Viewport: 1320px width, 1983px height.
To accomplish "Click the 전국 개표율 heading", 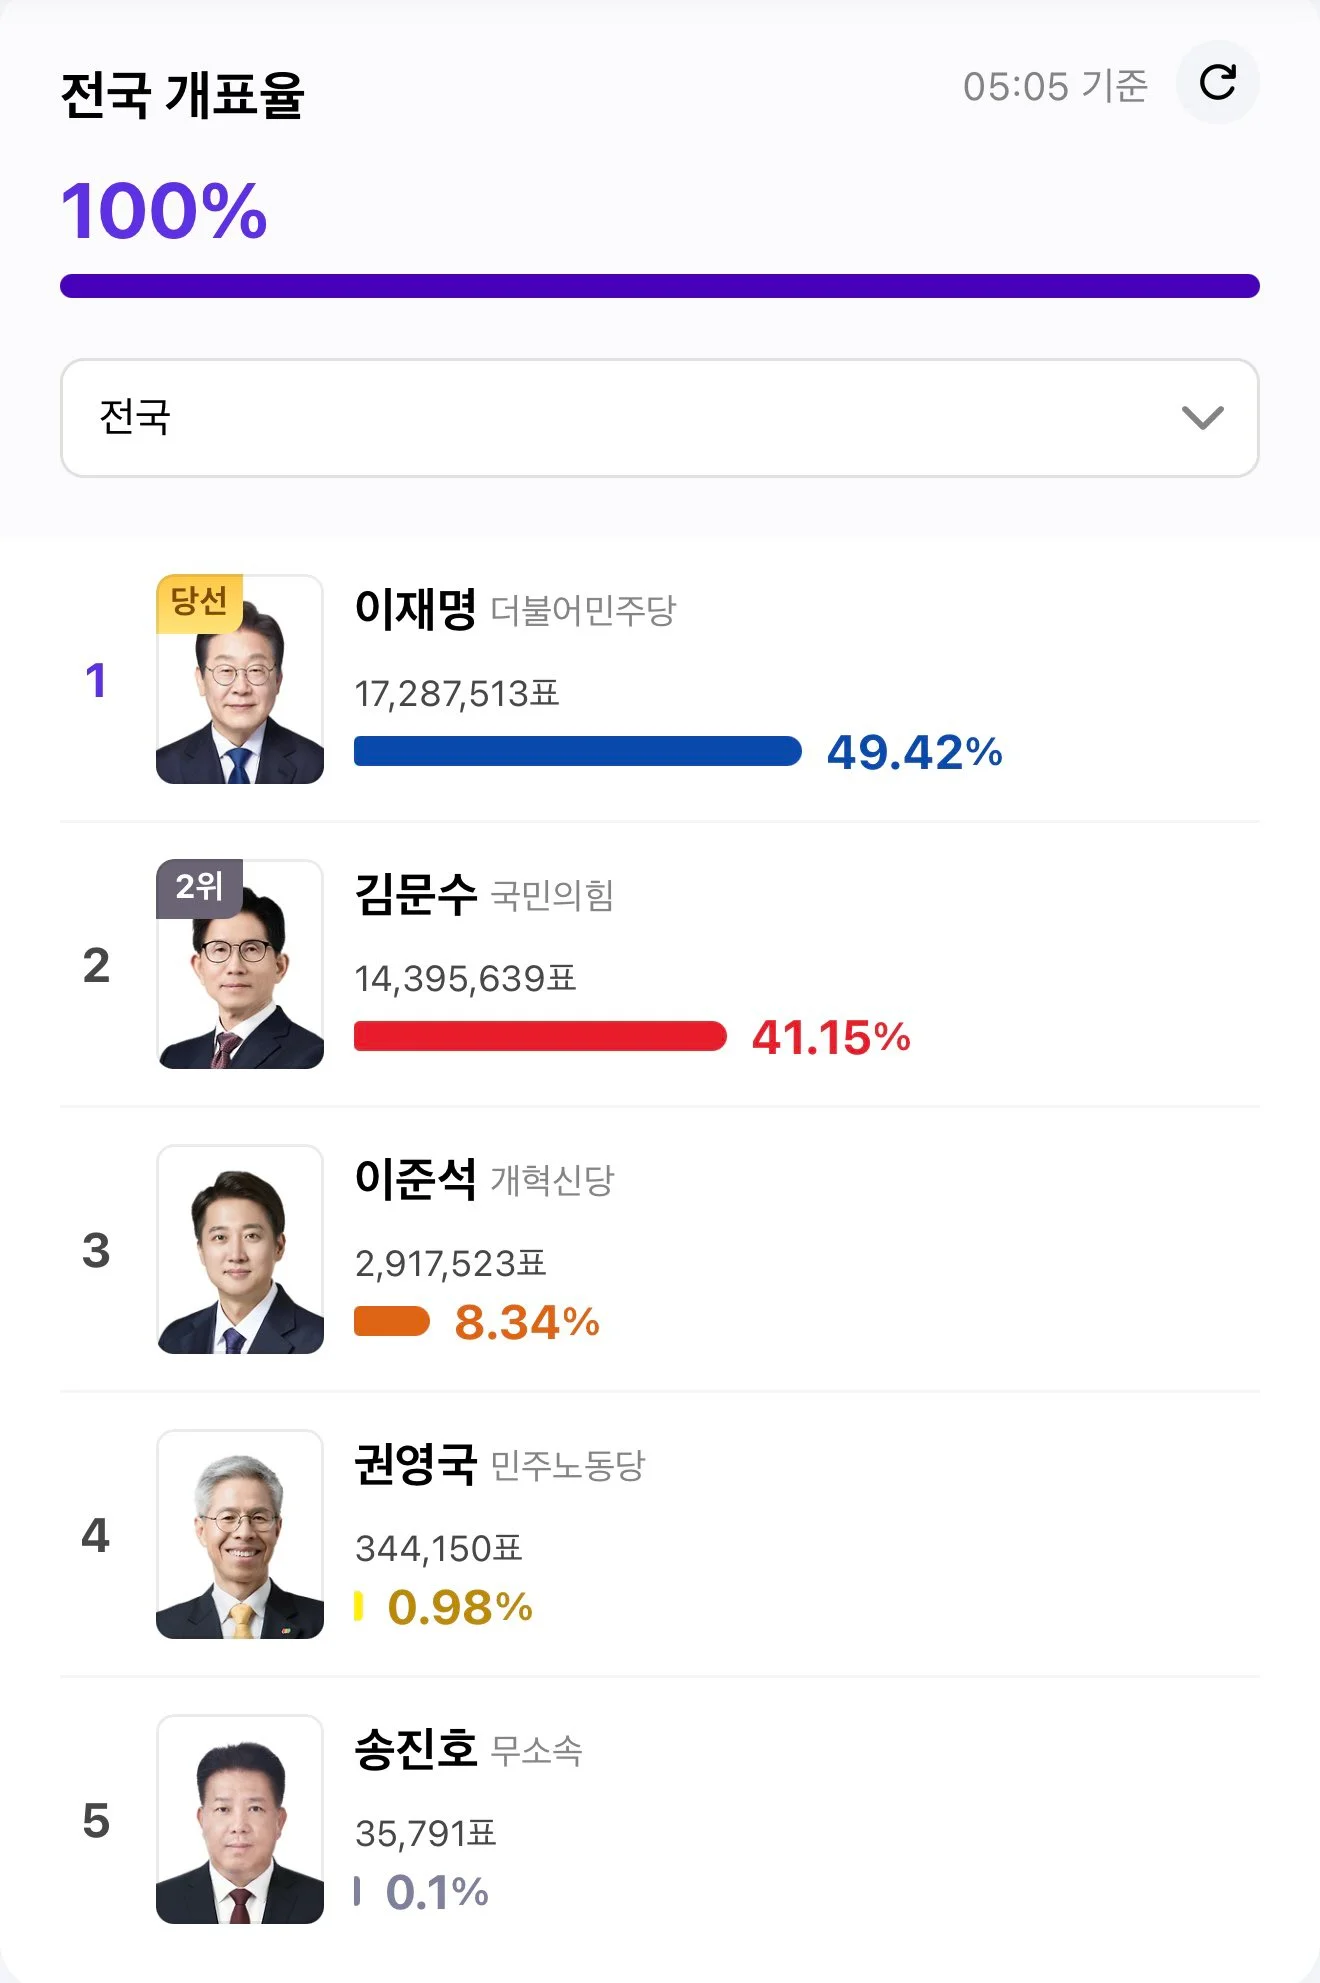I will (x=183, y=95).
